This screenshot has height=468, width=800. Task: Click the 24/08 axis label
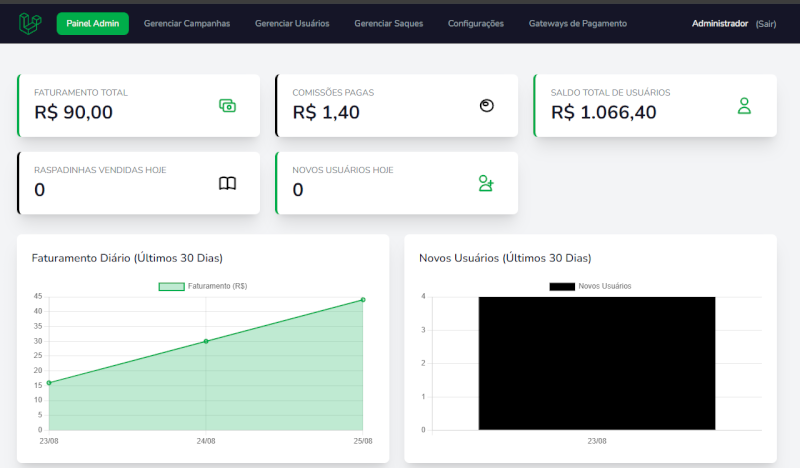pyautogui.click(x=206, y=441)
